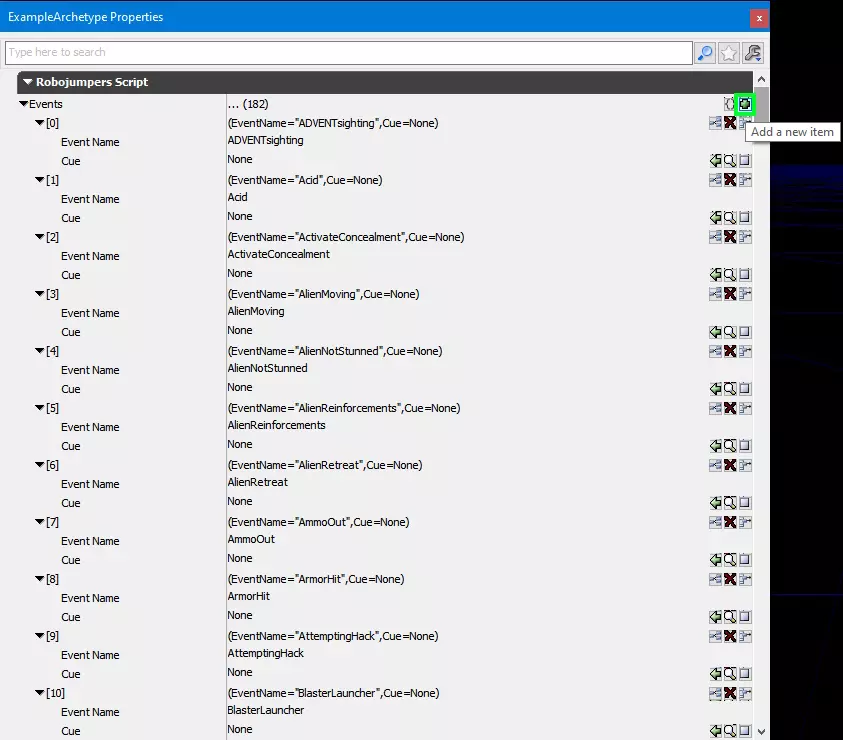Clear the Acid Cue value
Viewport: 843px width, 740px height.
745,217
